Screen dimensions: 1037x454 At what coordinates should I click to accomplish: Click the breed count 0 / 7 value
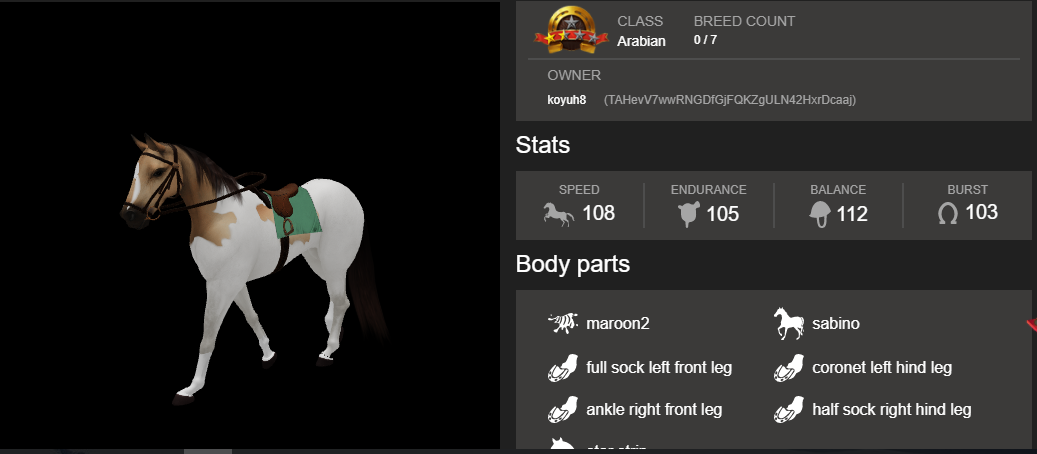[705, 40]
